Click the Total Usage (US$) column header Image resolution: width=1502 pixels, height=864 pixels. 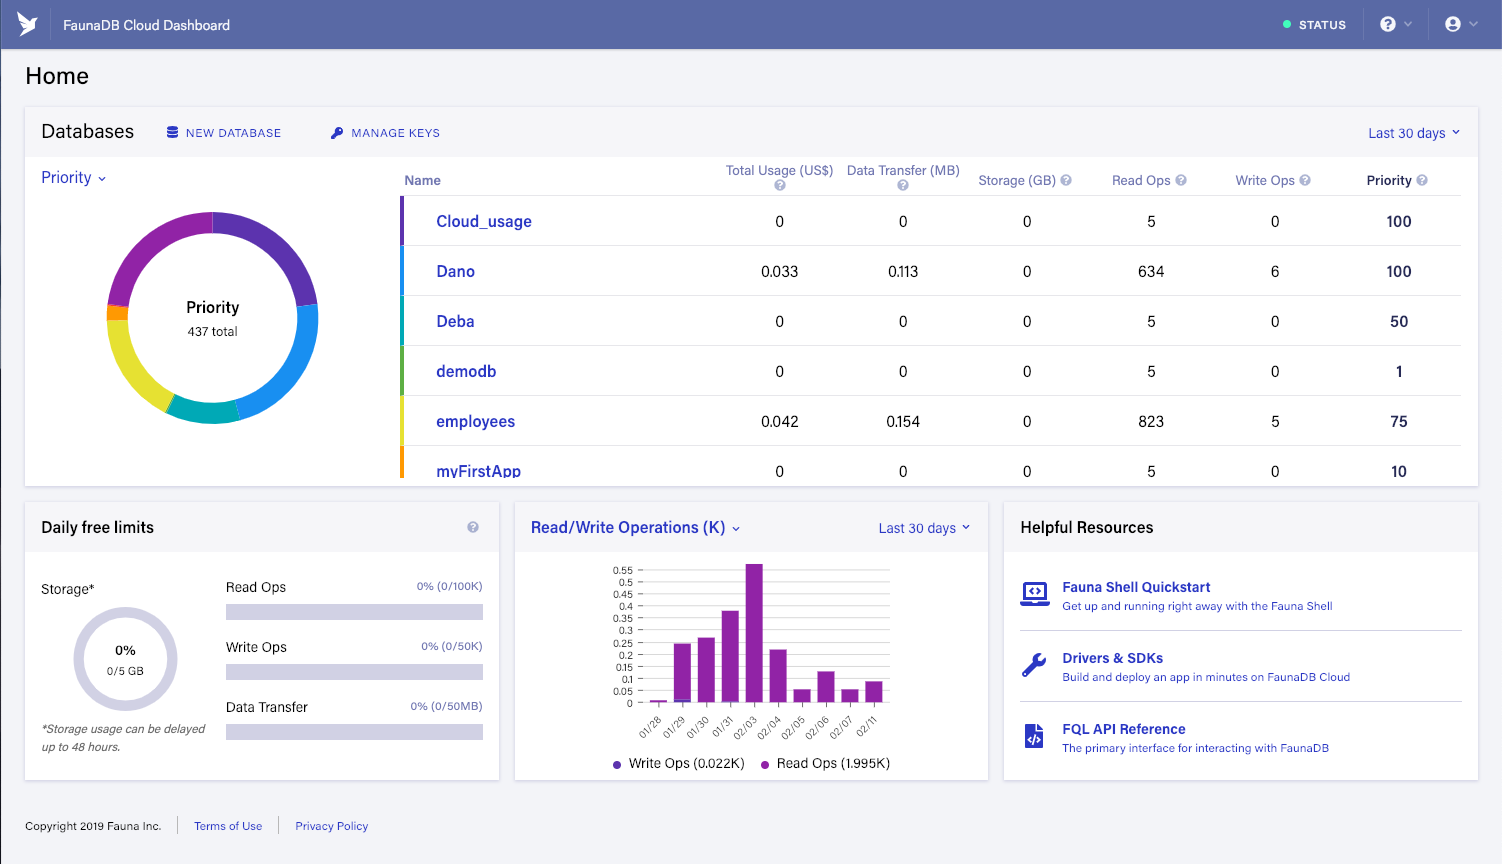779,171
